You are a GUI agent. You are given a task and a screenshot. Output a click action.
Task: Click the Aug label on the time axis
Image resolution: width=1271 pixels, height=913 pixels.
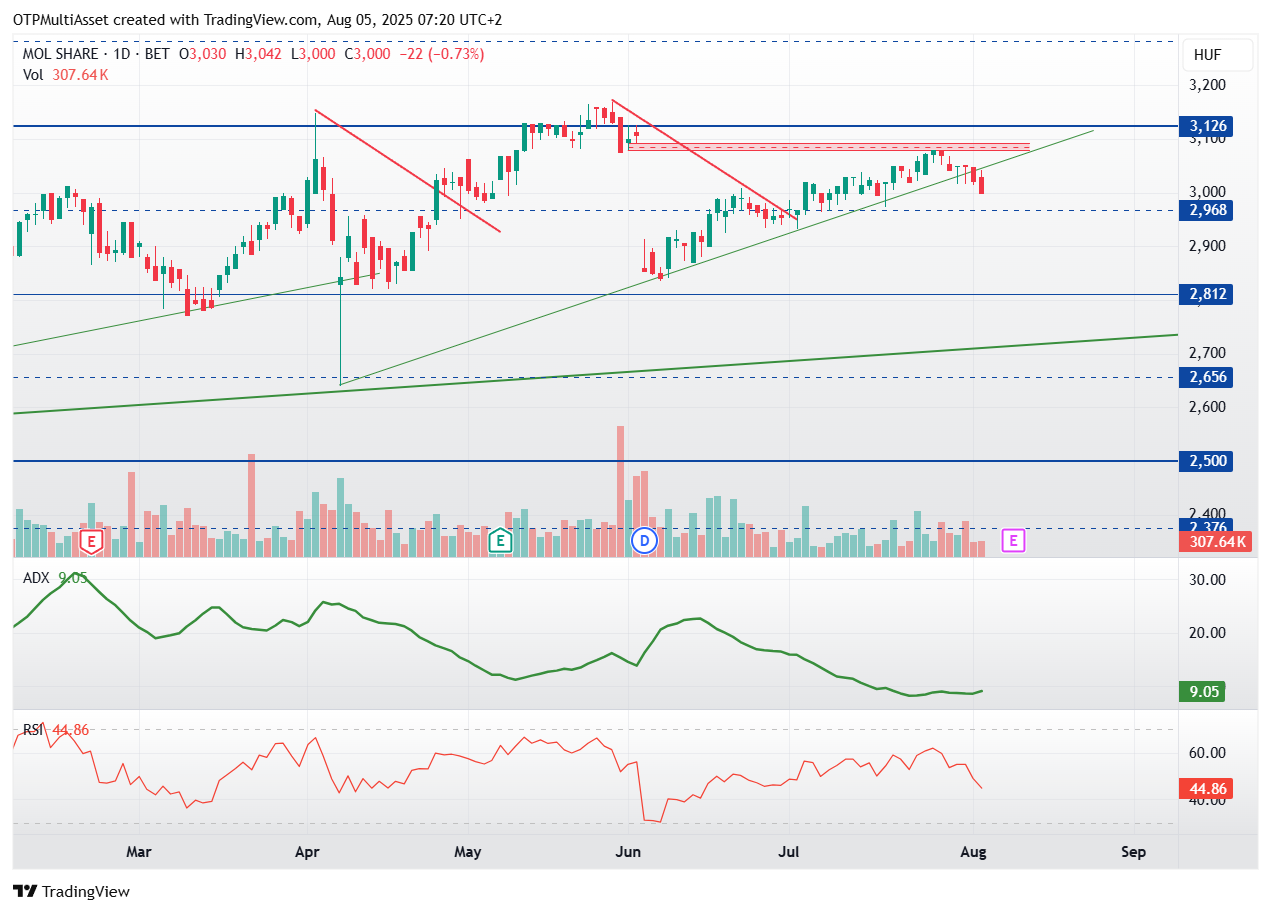point(973,853)
